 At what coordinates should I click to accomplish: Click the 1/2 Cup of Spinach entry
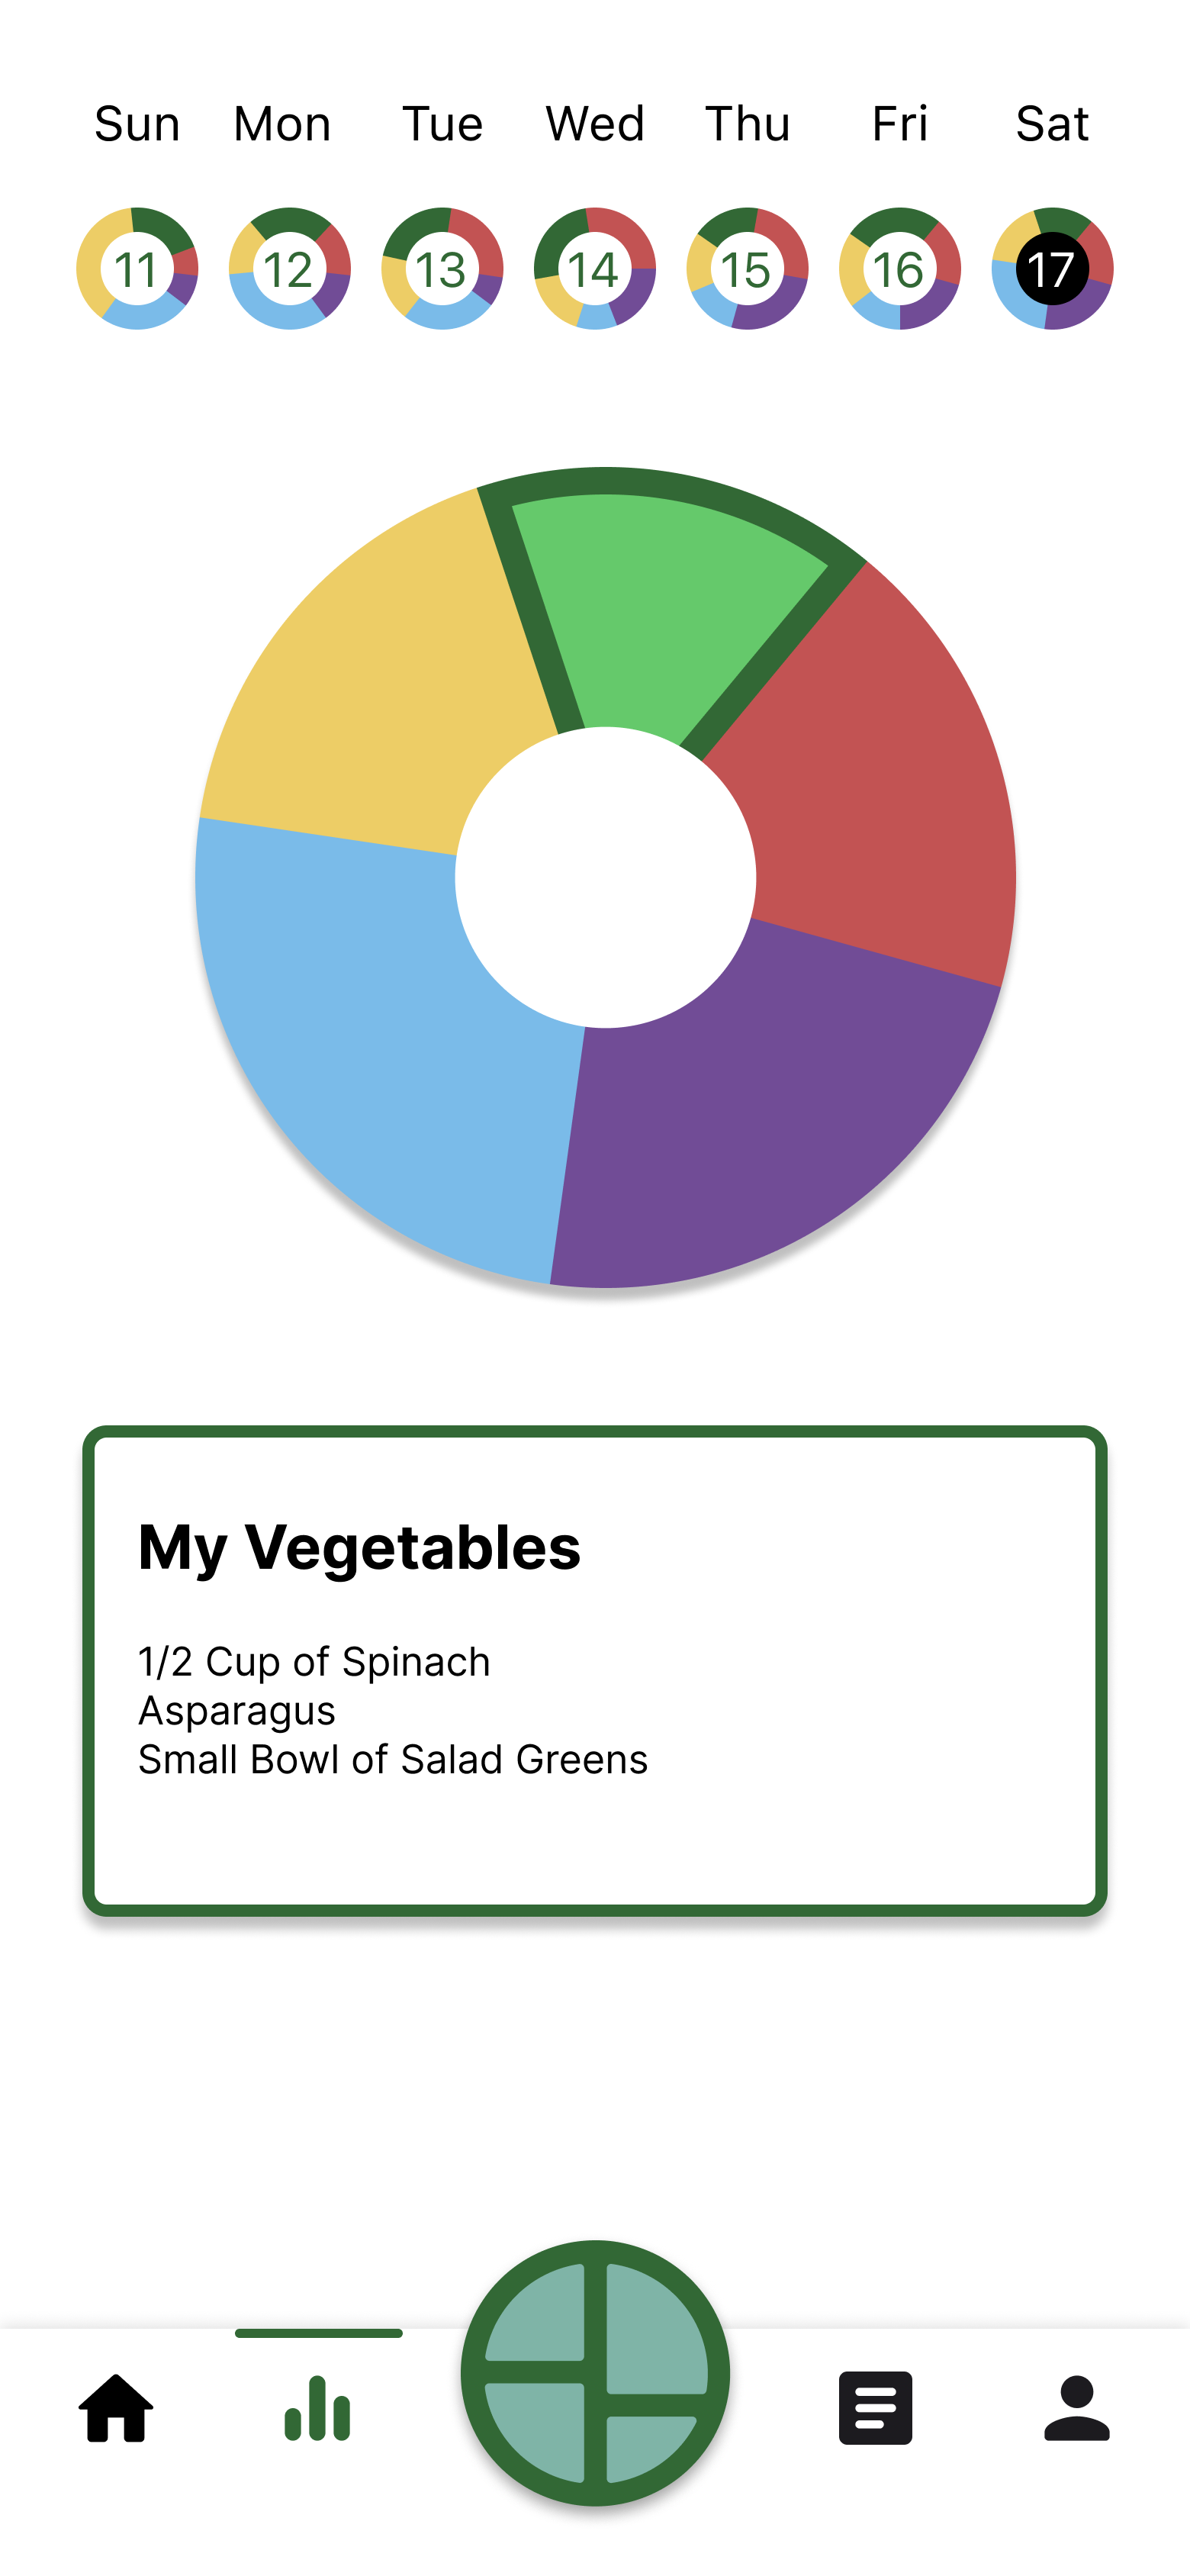(x=314, y=1662)
